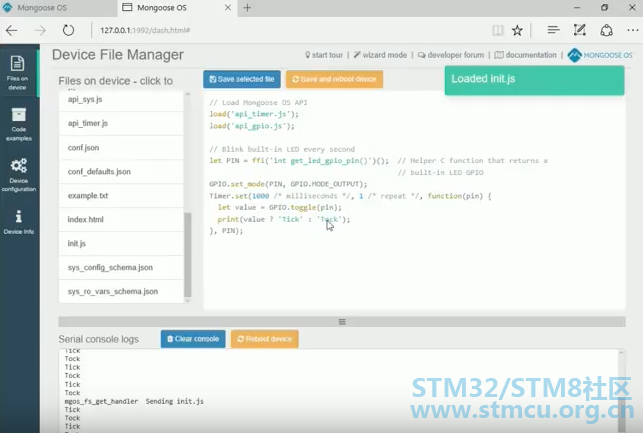Open Device configuration sidebar panel
Screen dimensions: 643x433
tap(18, 175)
